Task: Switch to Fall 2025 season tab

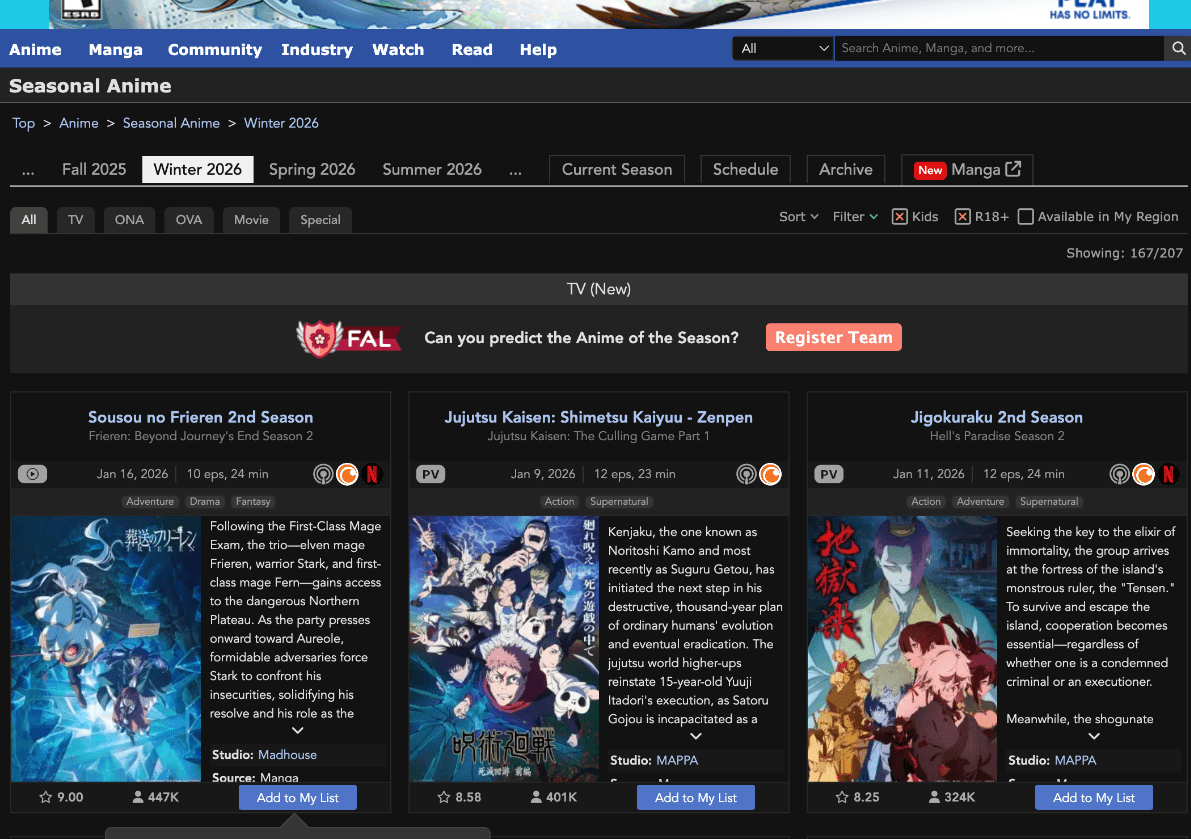Action: click(94, 169)
